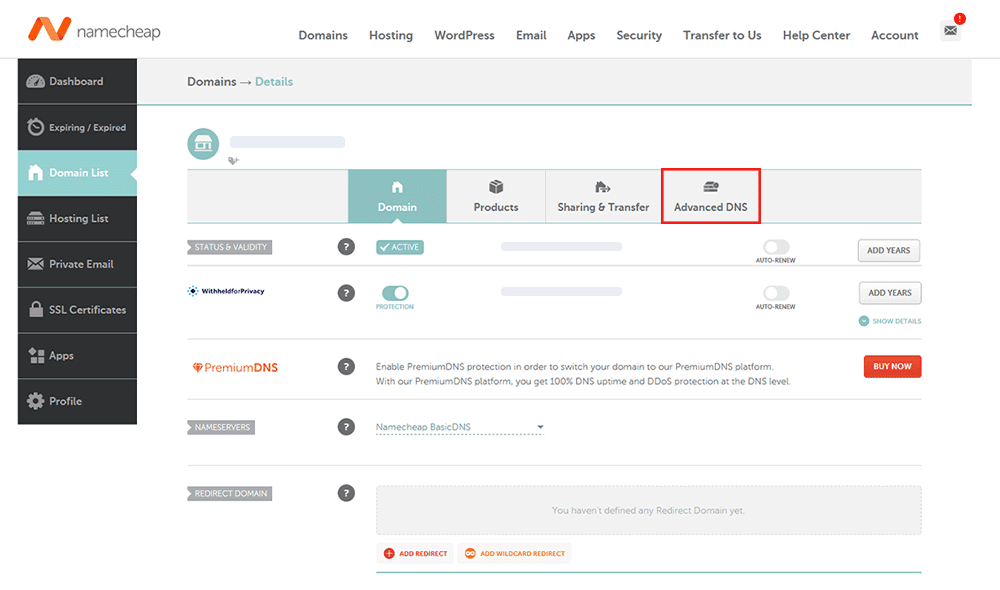Open the Help Center menu

[x=816, y=35]
